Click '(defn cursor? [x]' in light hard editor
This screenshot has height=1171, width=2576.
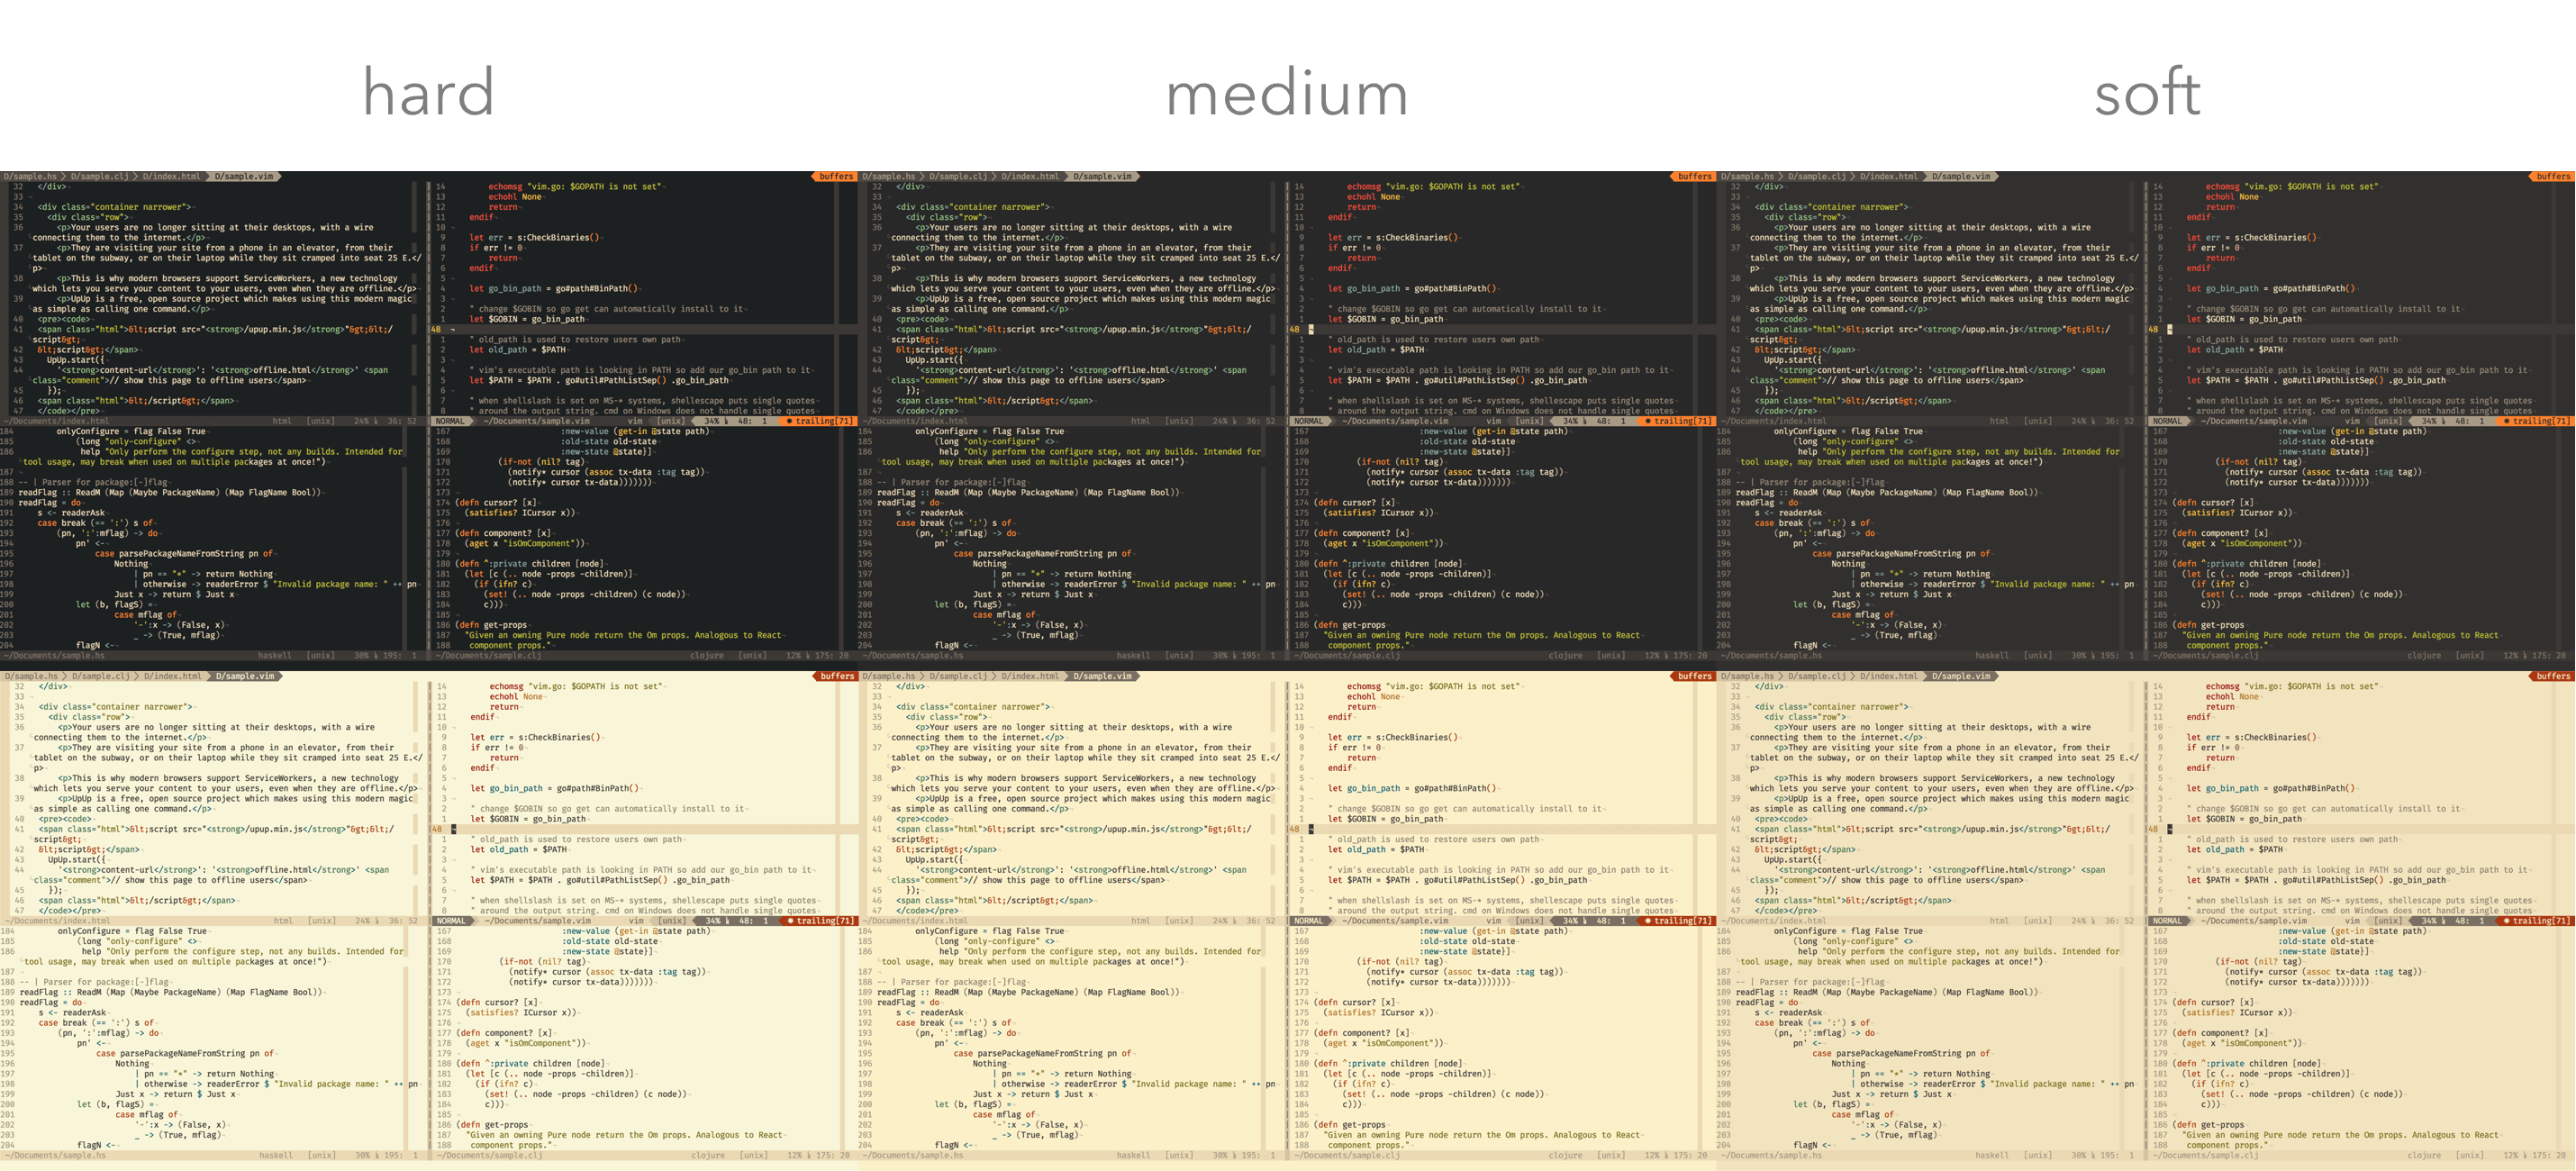point(496,1002)
